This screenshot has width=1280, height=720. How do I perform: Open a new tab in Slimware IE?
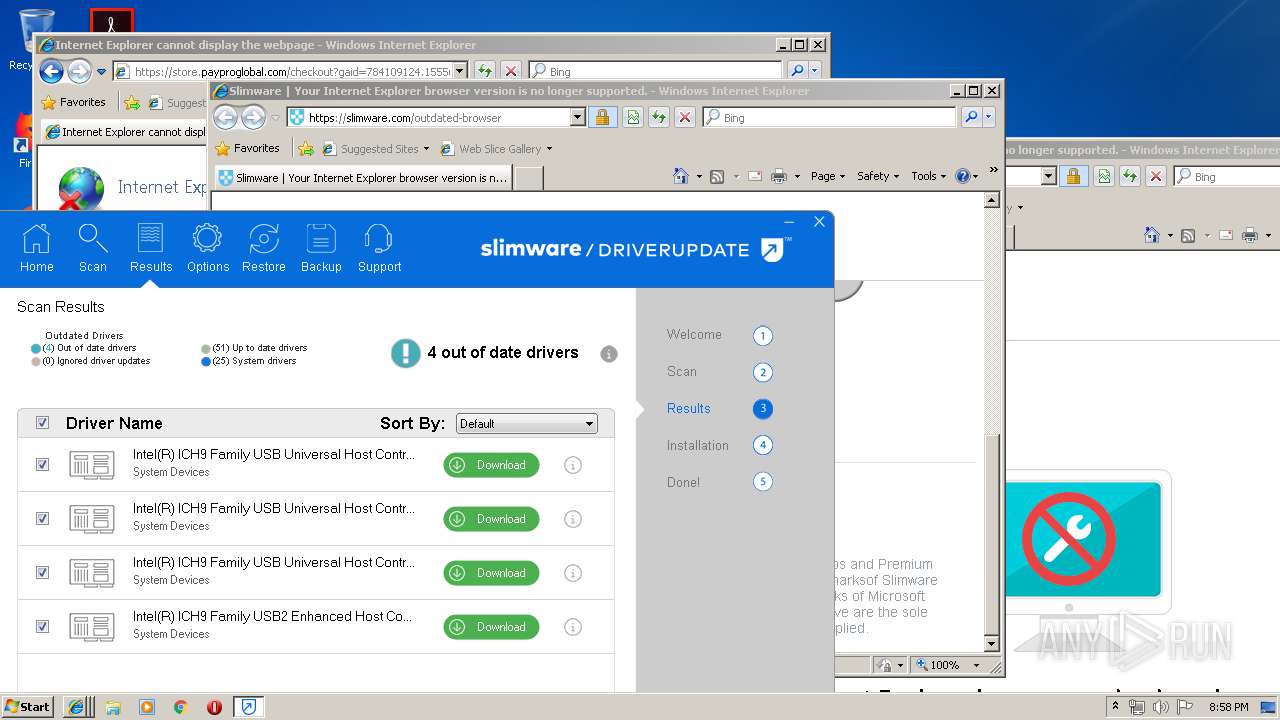pos(528,178)
